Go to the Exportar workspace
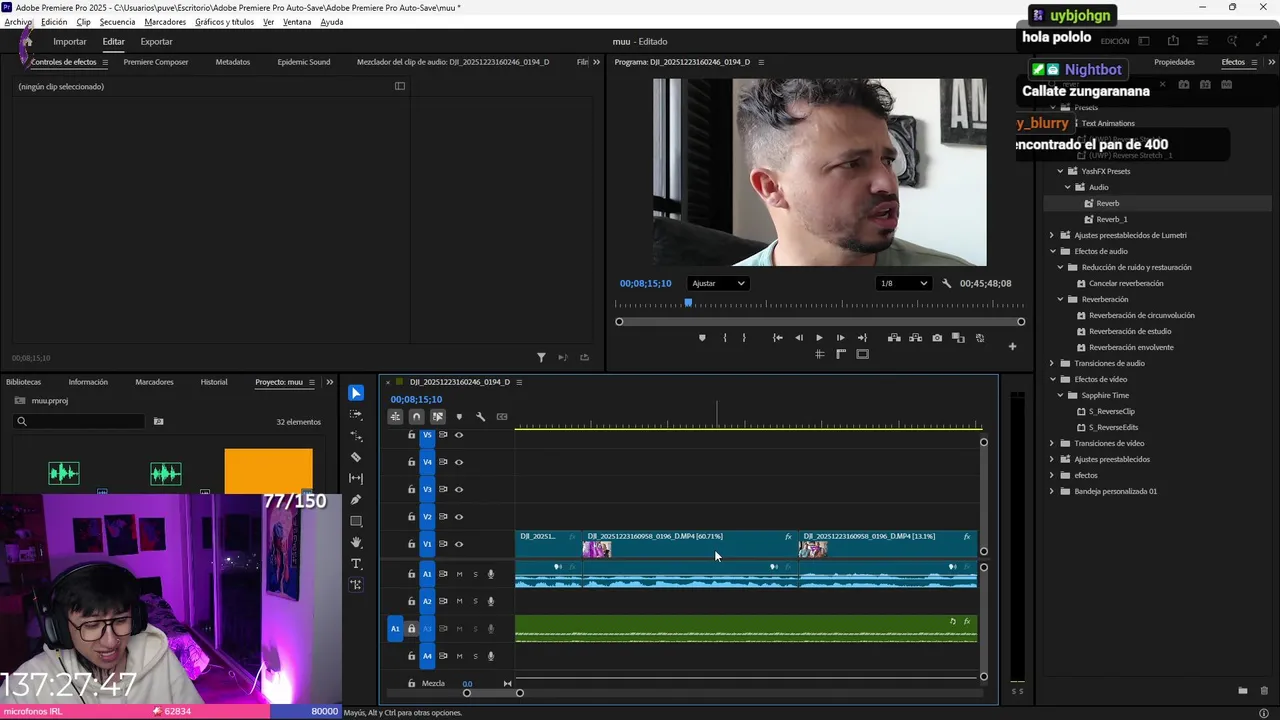1280x720 pixels. [156, 42]
